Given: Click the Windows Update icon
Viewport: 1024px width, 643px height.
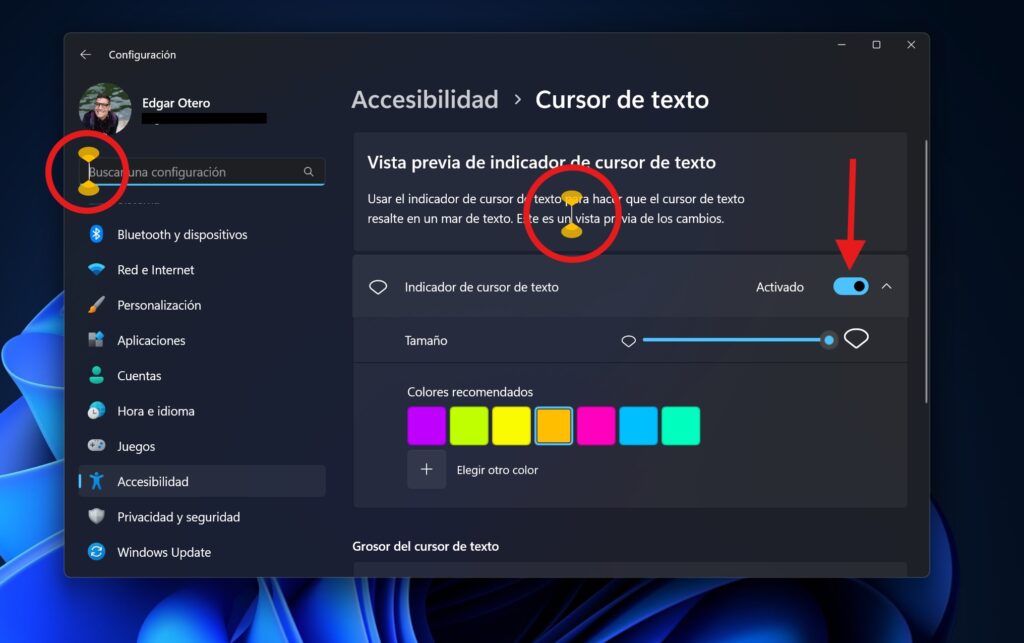Looking at the screenshot, I should point(97,552).
